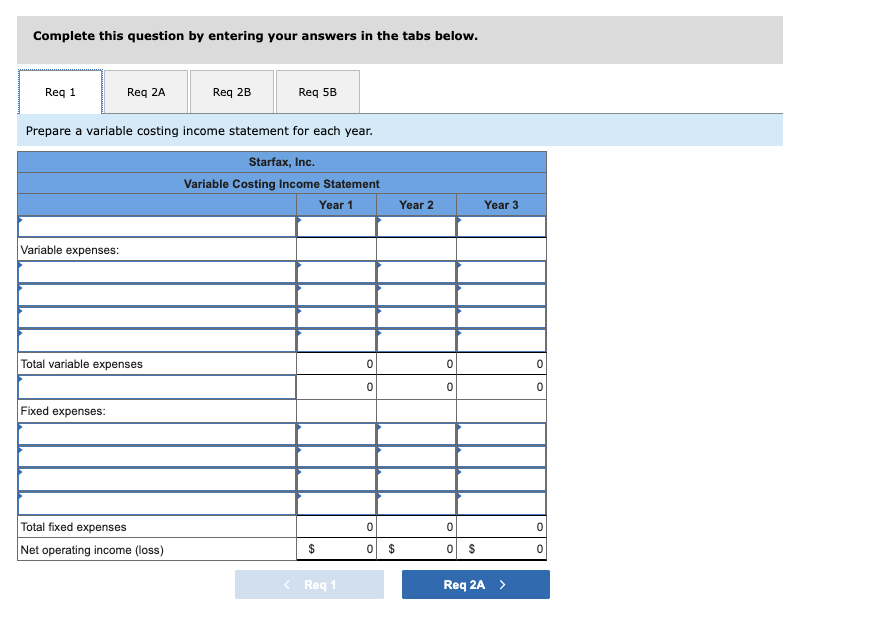Click the grayed-out Req 1 back button
The width and height of the screenshot is (871, 639).
click(309, 584)
